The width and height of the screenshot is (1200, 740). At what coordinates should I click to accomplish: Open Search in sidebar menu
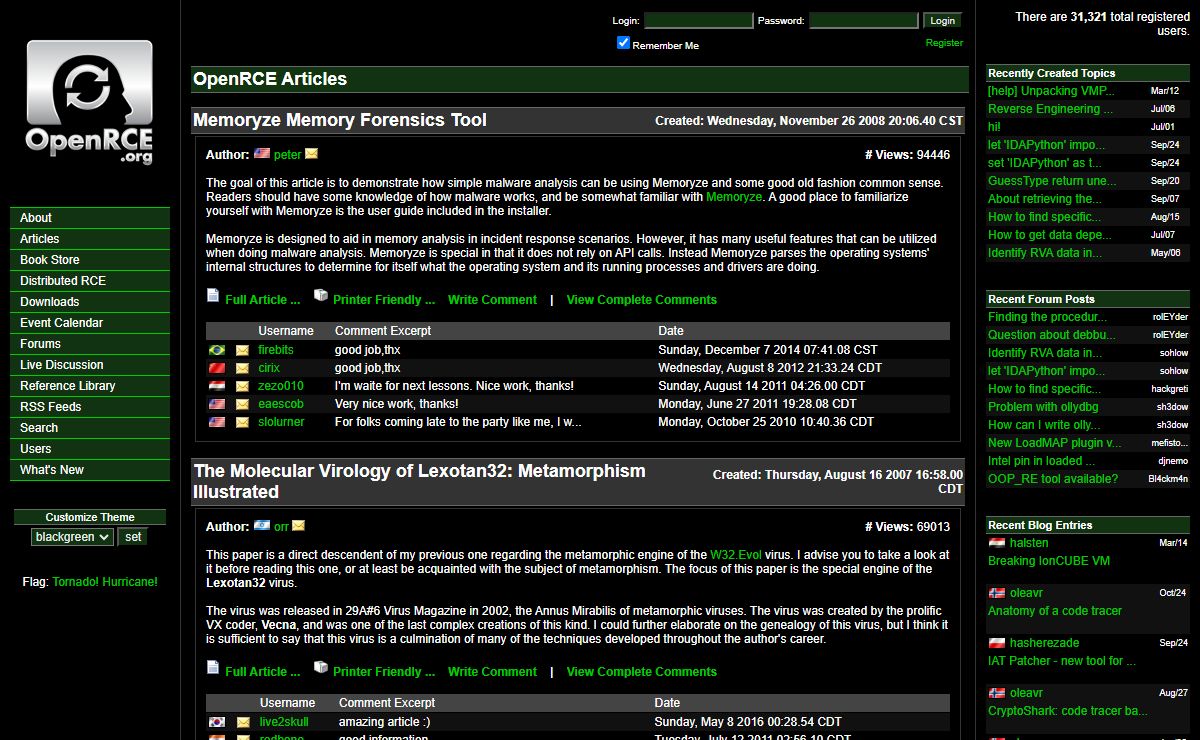click(90, 428)
